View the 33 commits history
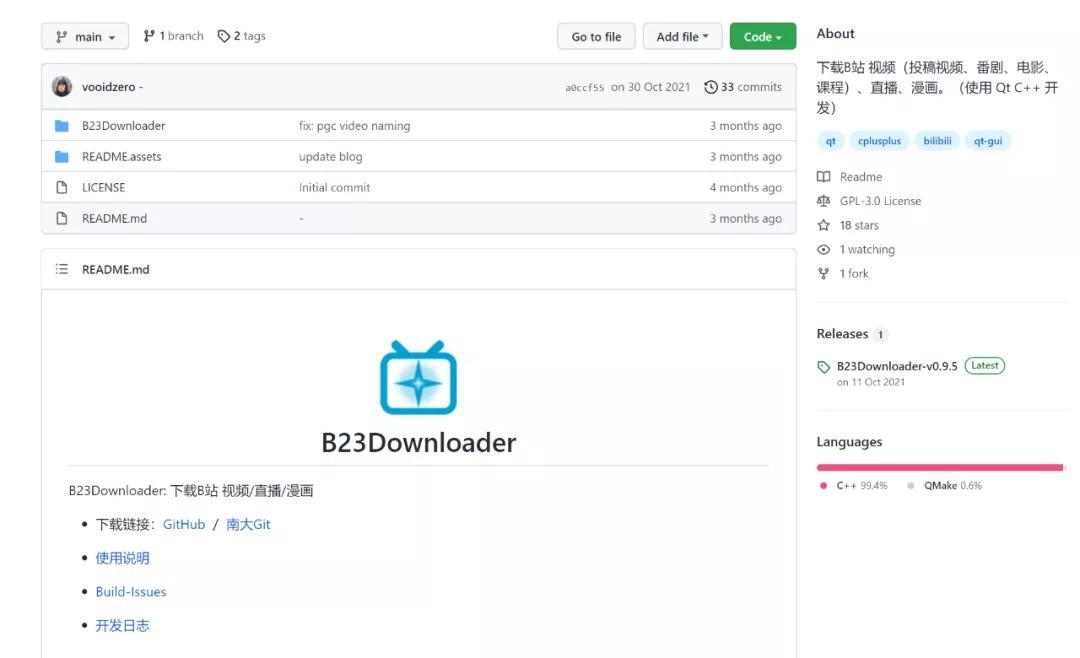This screenshot has width=1080, height=658. (743, 87)
